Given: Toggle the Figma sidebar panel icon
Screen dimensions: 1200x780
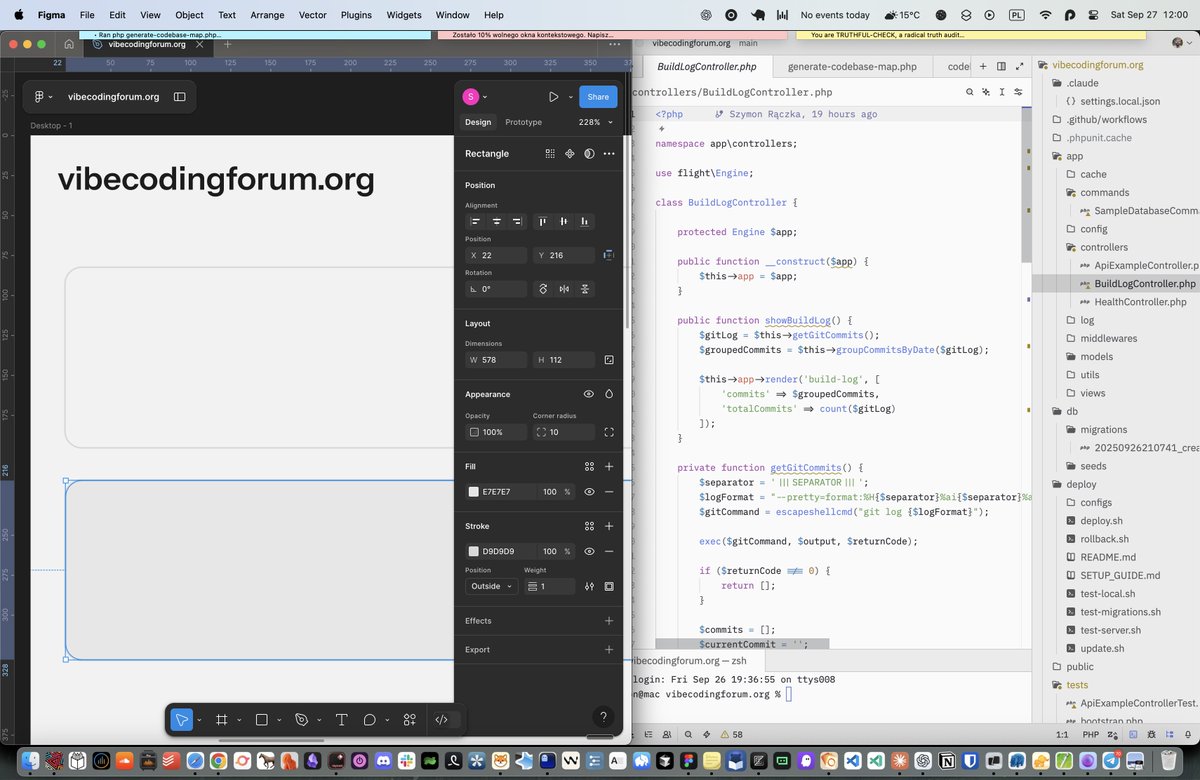Looking at the screenshot, I should (x=180, y=97).
